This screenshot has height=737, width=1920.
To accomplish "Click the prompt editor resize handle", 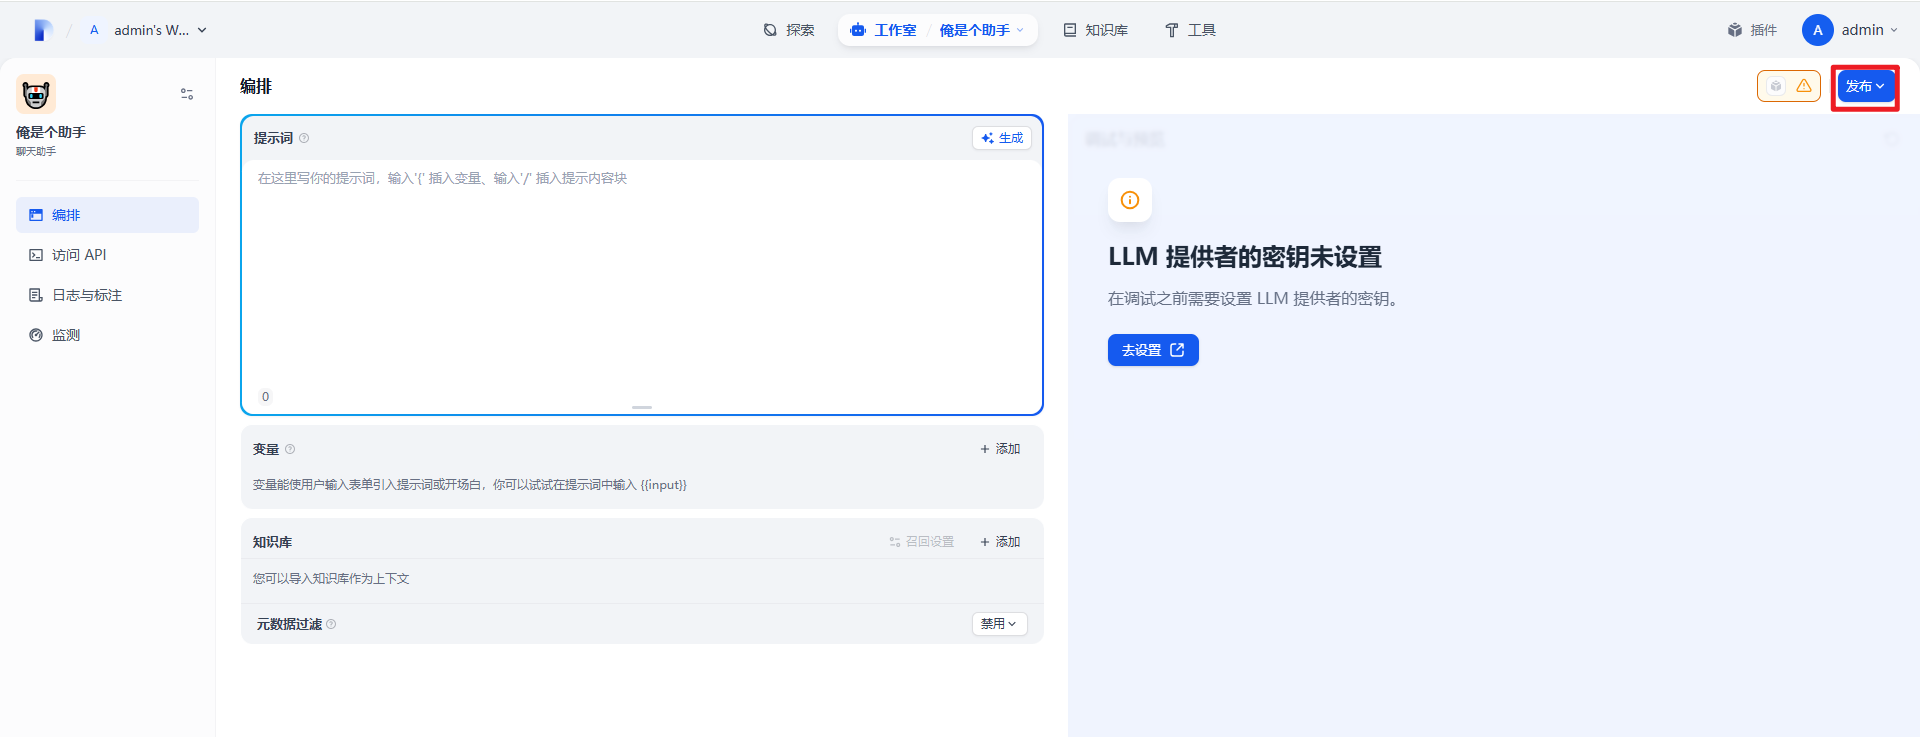I will (x=642, y=407).
